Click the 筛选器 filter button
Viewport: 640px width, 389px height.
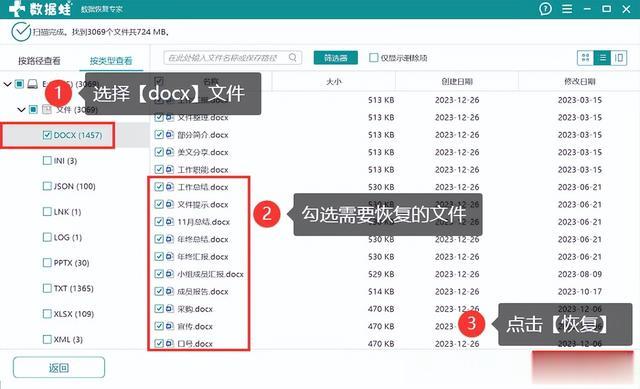(336, 58)
